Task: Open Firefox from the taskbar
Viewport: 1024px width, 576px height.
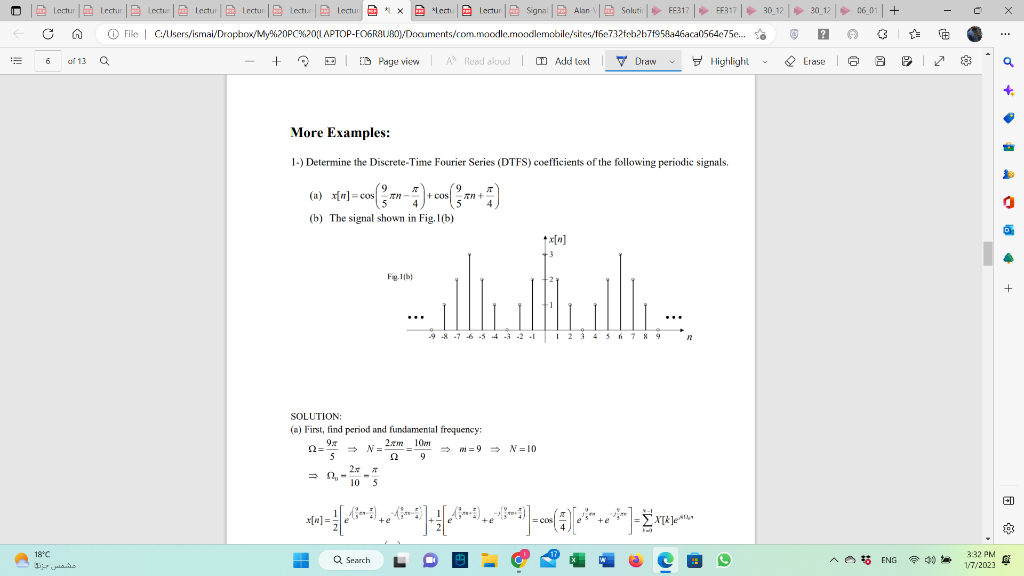Action: click(635, 560)
